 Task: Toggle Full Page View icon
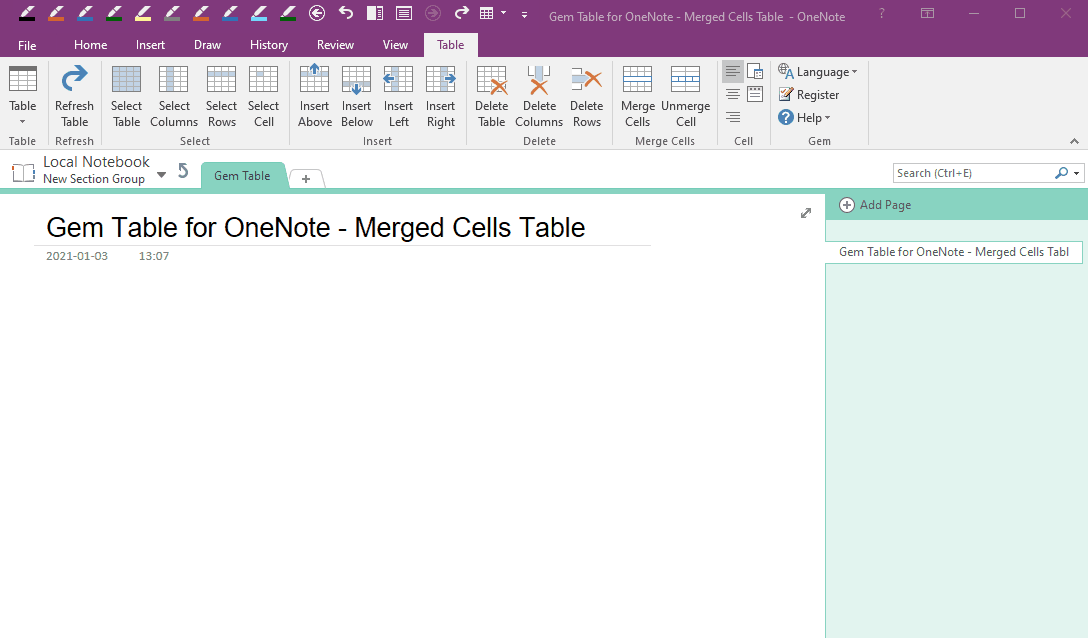(404, 13)
